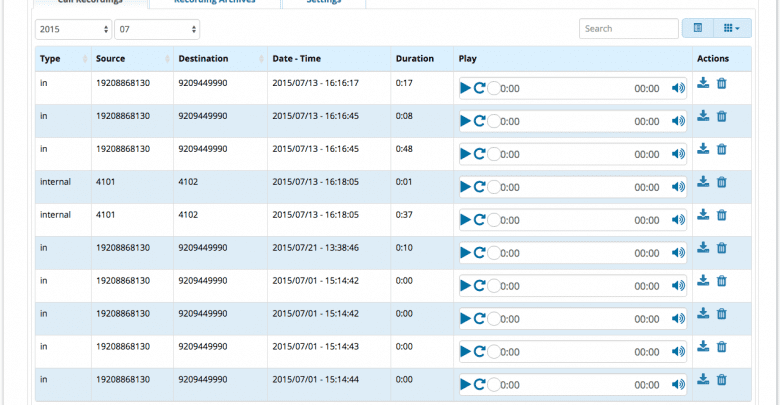Click the Search input field
The image size is (780, 405).
(629, 28)
